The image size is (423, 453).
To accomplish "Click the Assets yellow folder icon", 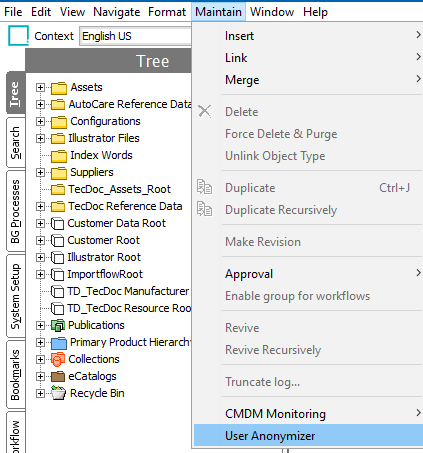I will (59, 88).
